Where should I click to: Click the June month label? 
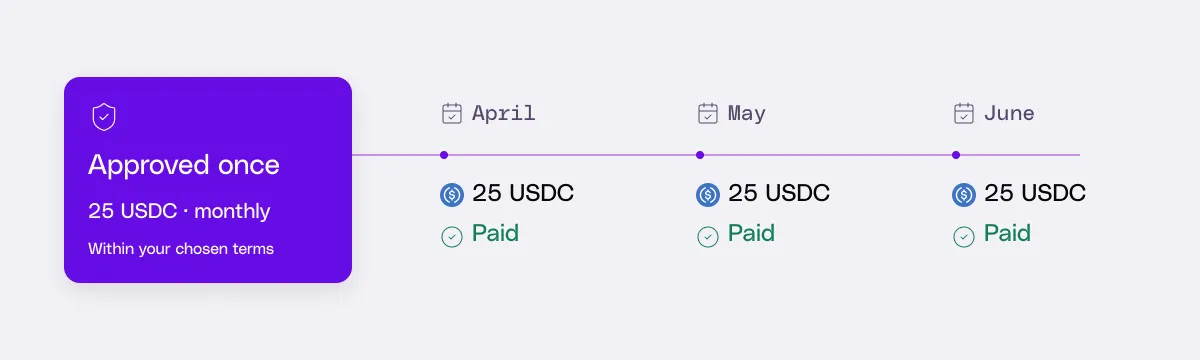pyautogui.click(x=1009, y=113)
